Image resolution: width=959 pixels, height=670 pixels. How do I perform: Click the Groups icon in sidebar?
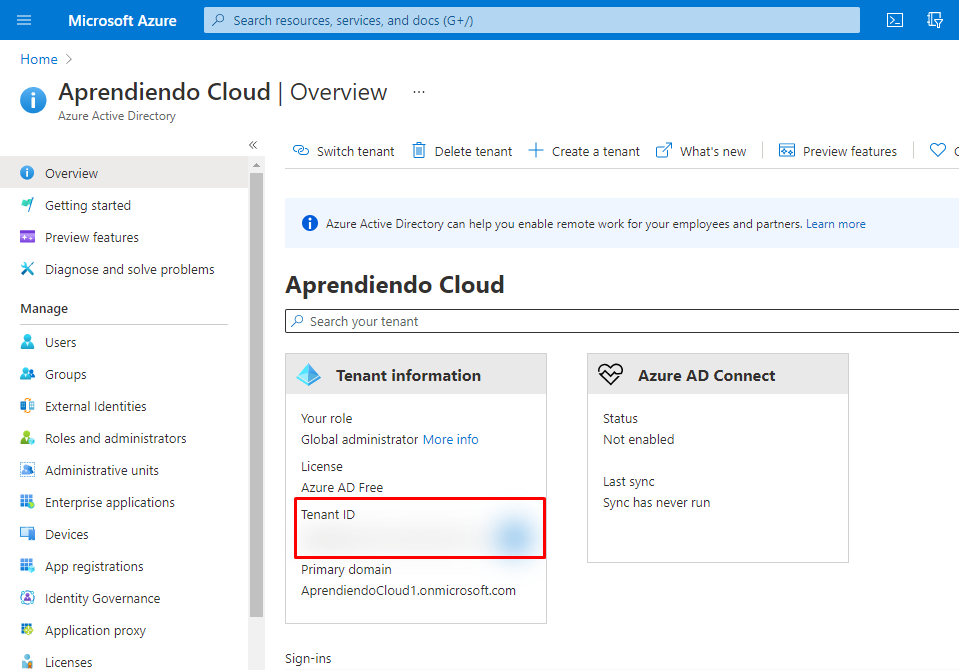click(27, 374)
